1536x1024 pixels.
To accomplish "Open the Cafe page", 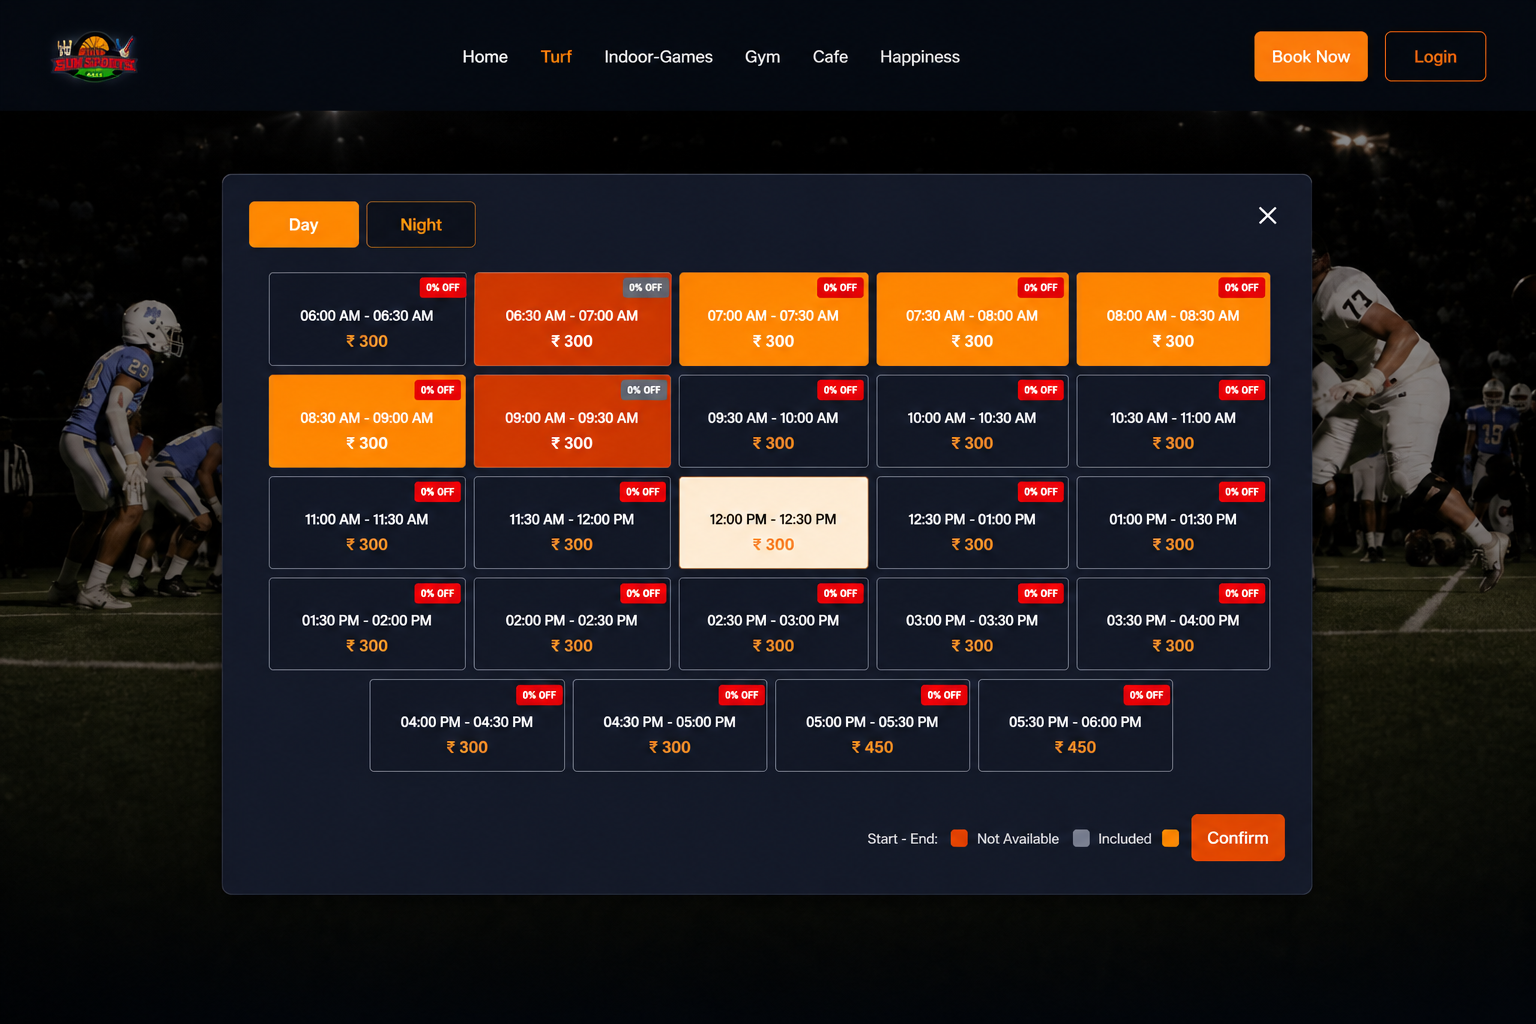I will tap(830, 57).
